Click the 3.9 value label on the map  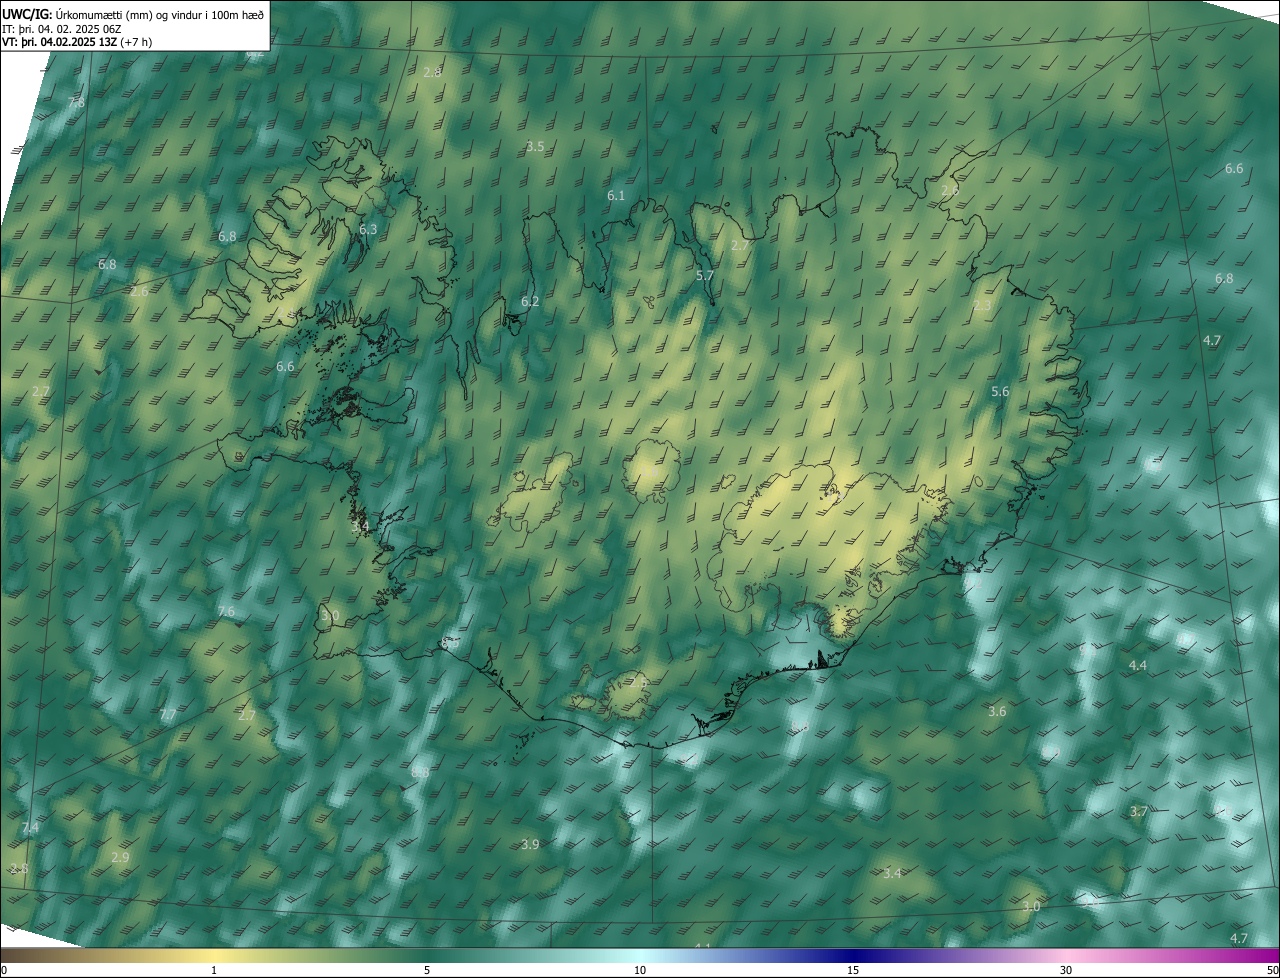coord(530,845)
